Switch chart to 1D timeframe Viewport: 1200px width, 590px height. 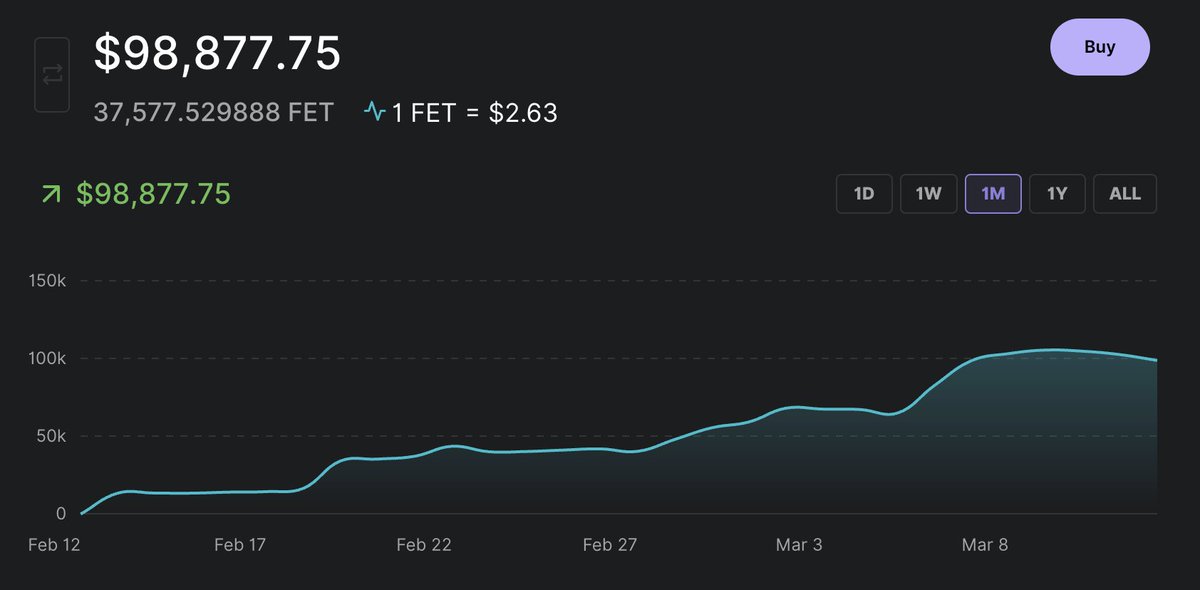tap(863, 193)
